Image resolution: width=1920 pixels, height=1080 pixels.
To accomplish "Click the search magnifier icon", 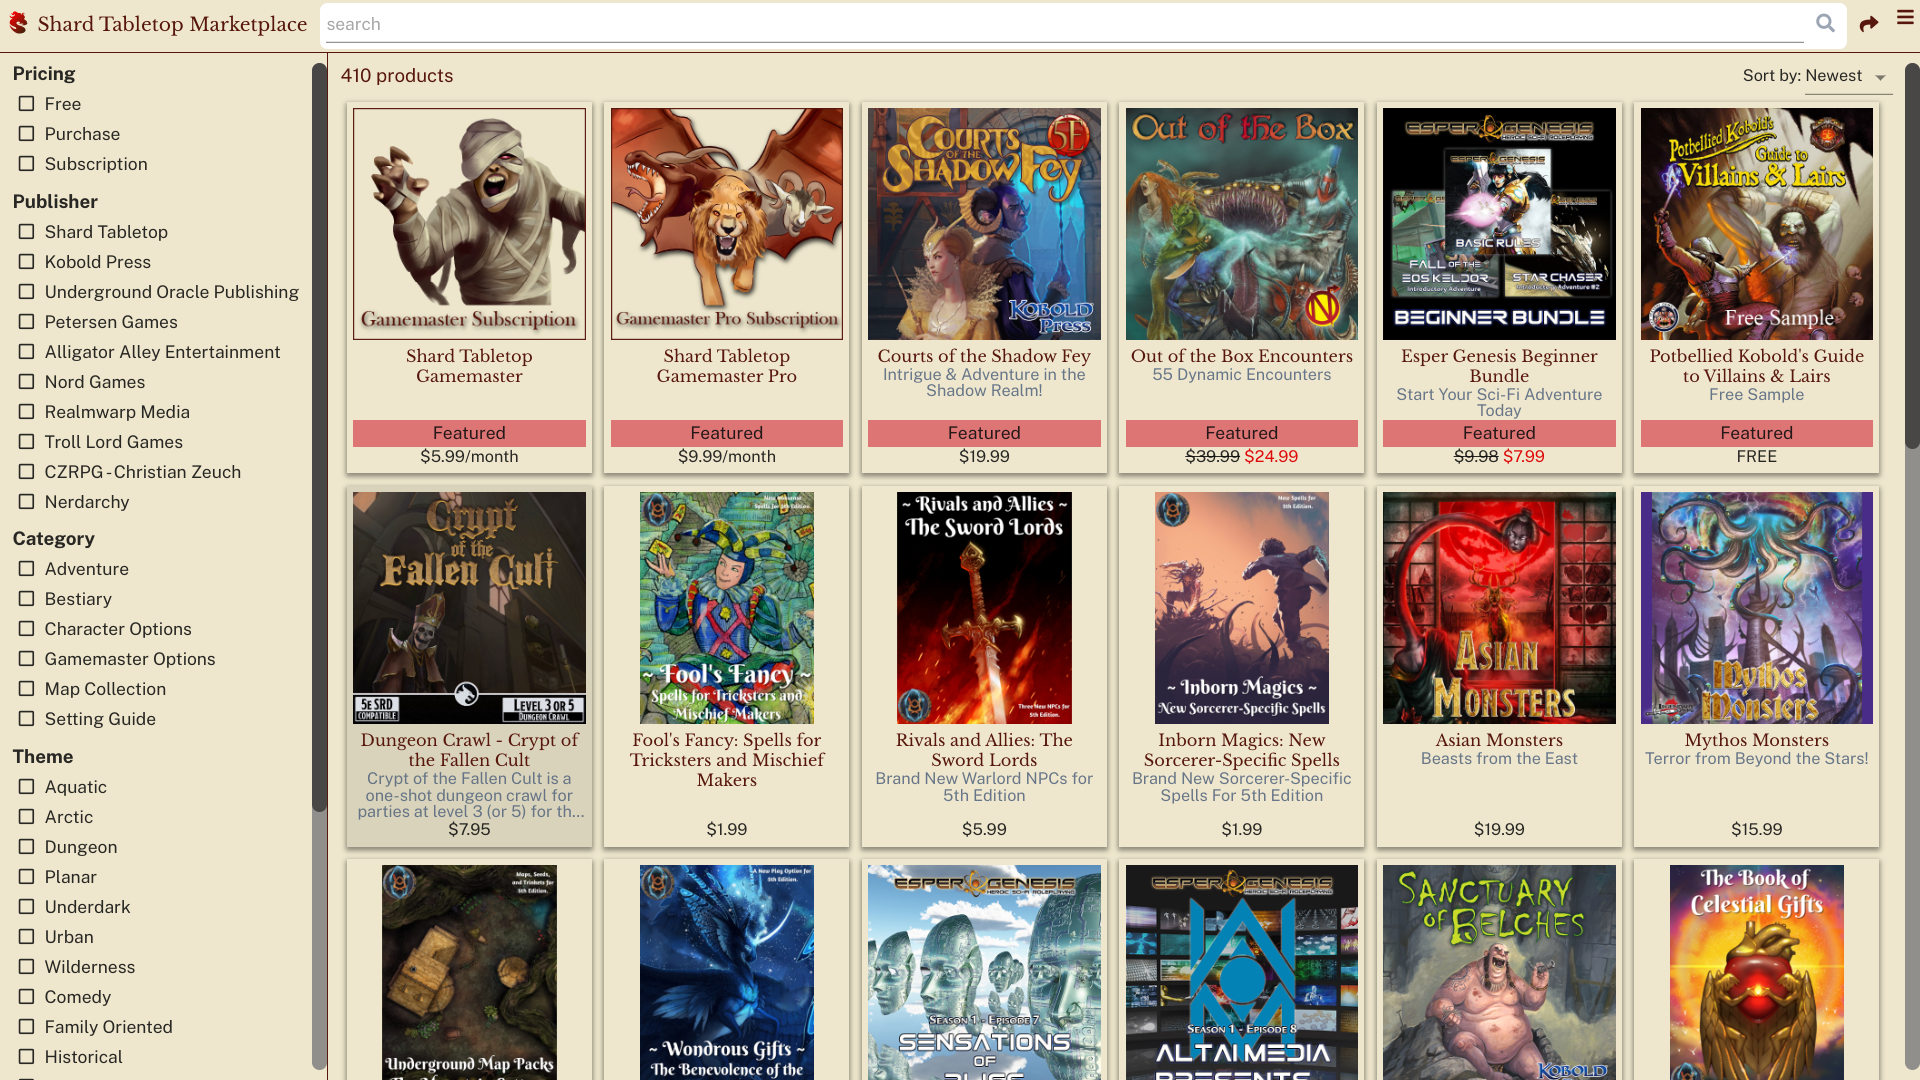I will click(1825, 24).
